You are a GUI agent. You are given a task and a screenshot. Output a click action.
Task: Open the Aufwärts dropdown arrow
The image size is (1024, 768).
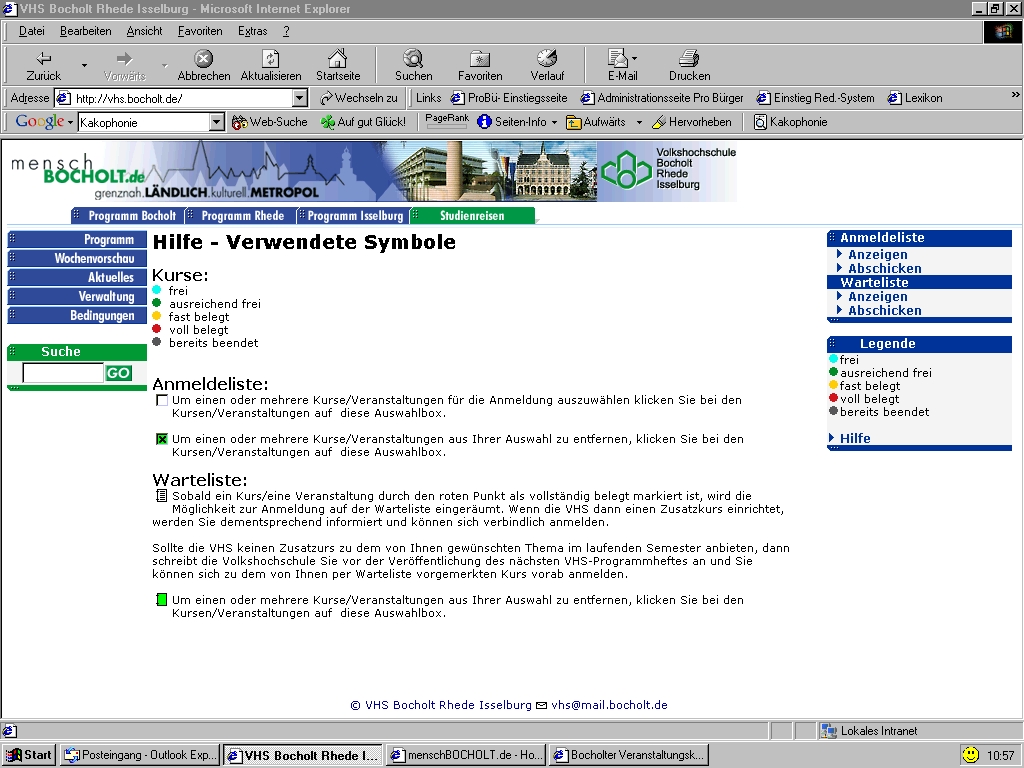tap(639, 122)
